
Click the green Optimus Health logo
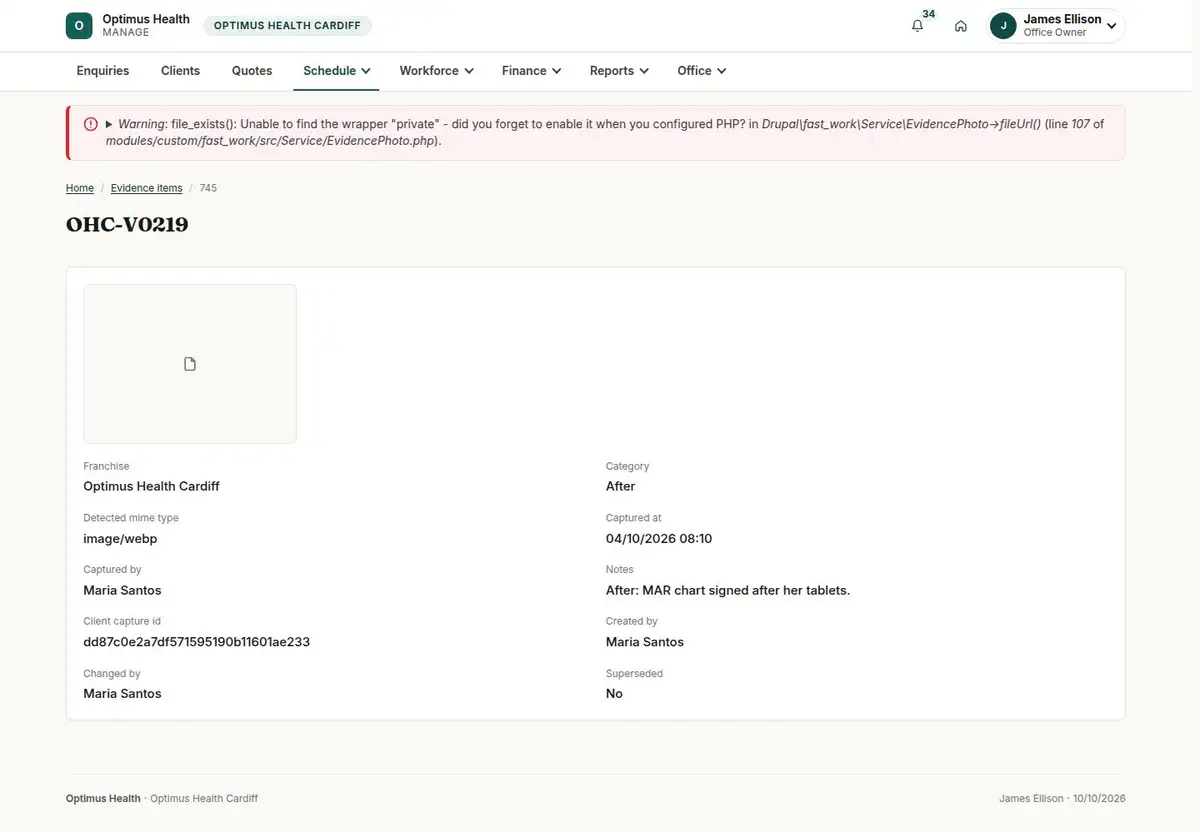[x=79, y=26]
